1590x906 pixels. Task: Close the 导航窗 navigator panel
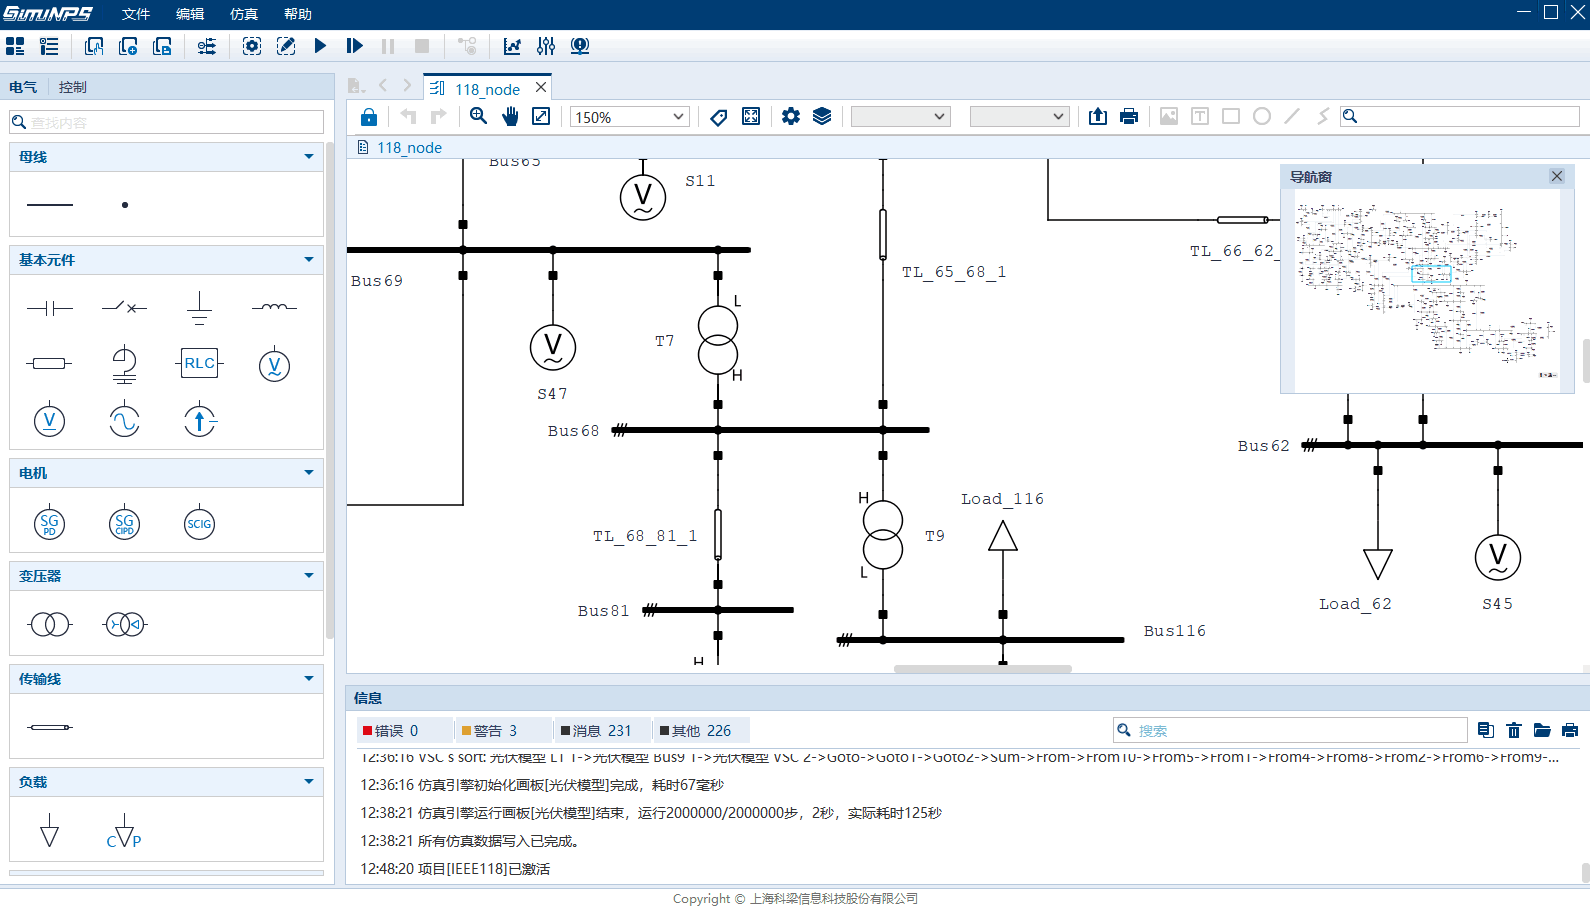tap(1556, 177)
